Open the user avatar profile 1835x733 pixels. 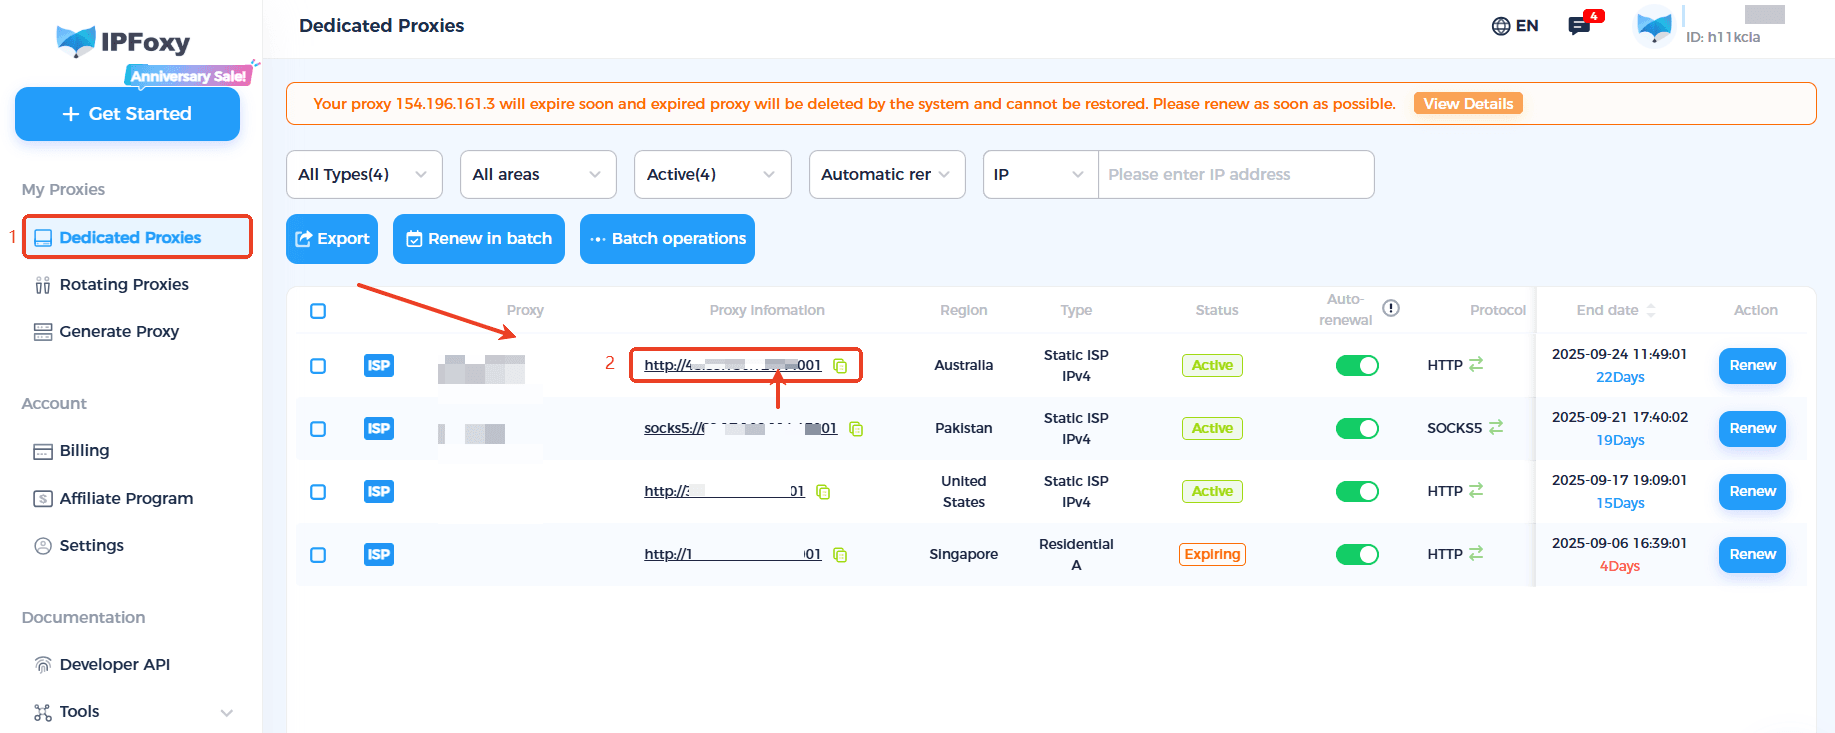[x=1654, y=25]
